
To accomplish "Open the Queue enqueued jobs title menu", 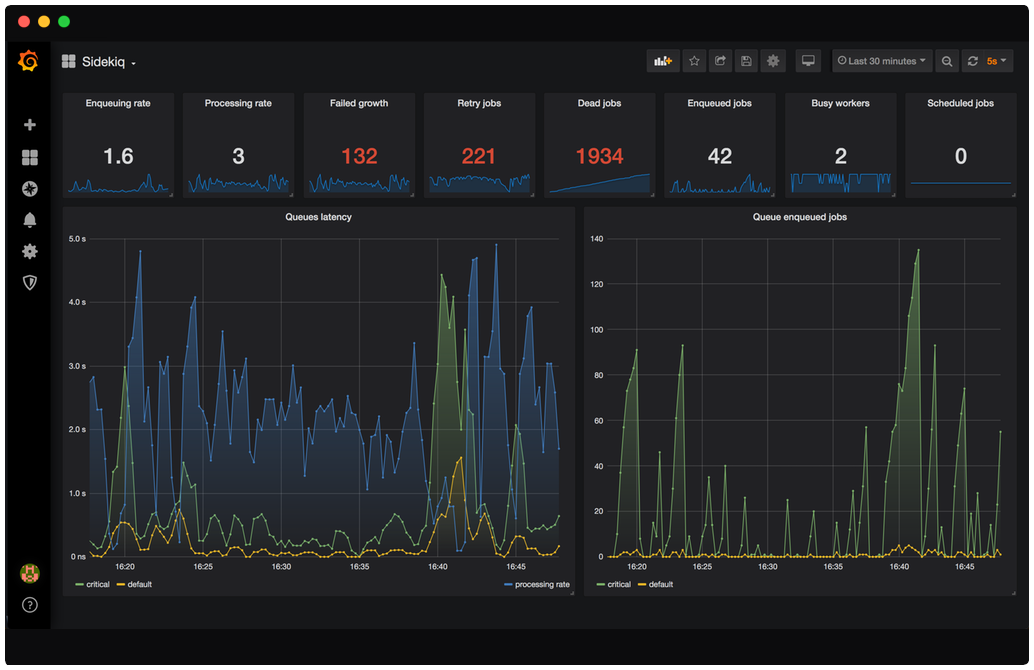I will point(800,217).
